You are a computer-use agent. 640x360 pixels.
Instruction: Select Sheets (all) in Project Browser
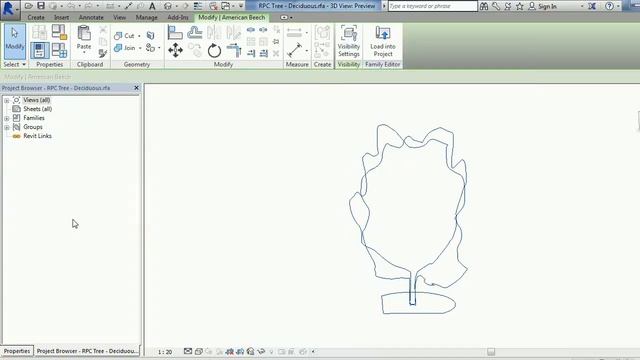38,109
